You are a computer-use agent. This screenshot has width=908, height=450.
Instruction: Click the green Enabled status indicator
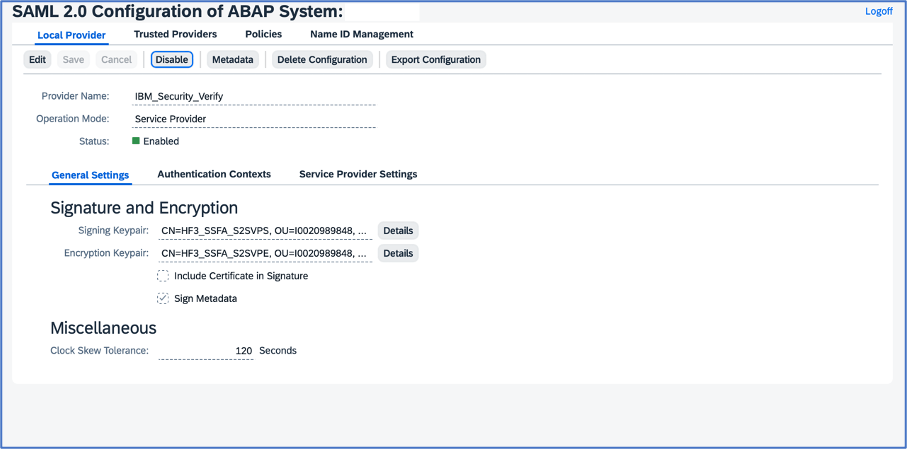click(136, 140)
